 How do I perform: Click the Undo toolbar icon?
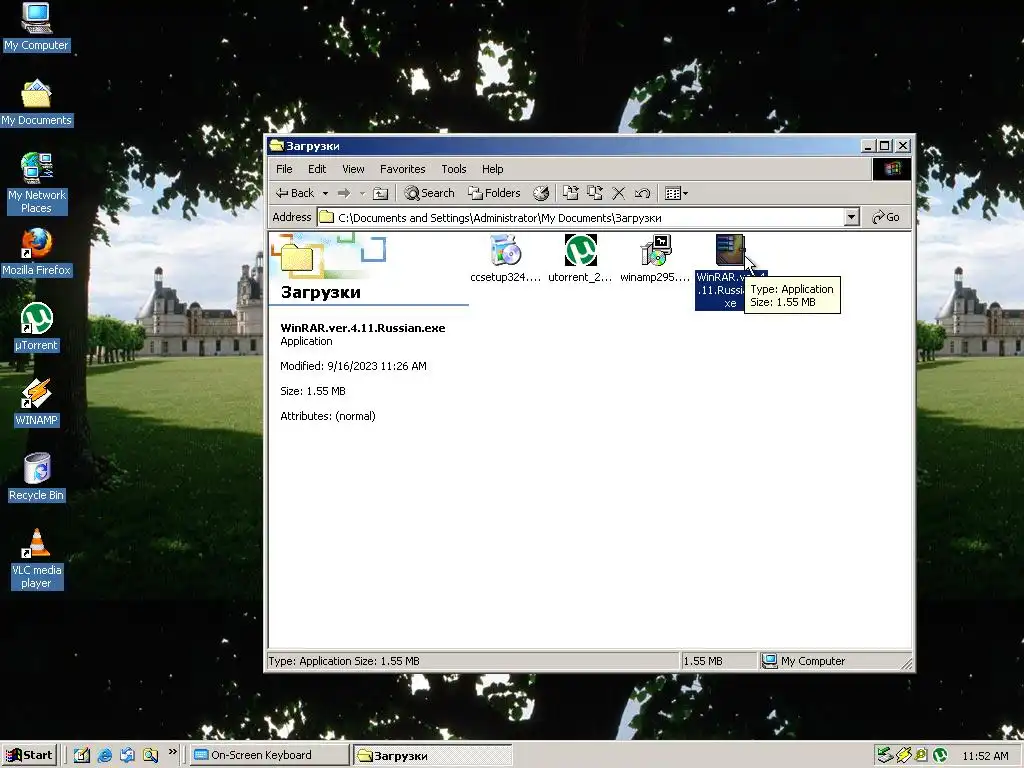pyautogui.click(x=643, y=193)
